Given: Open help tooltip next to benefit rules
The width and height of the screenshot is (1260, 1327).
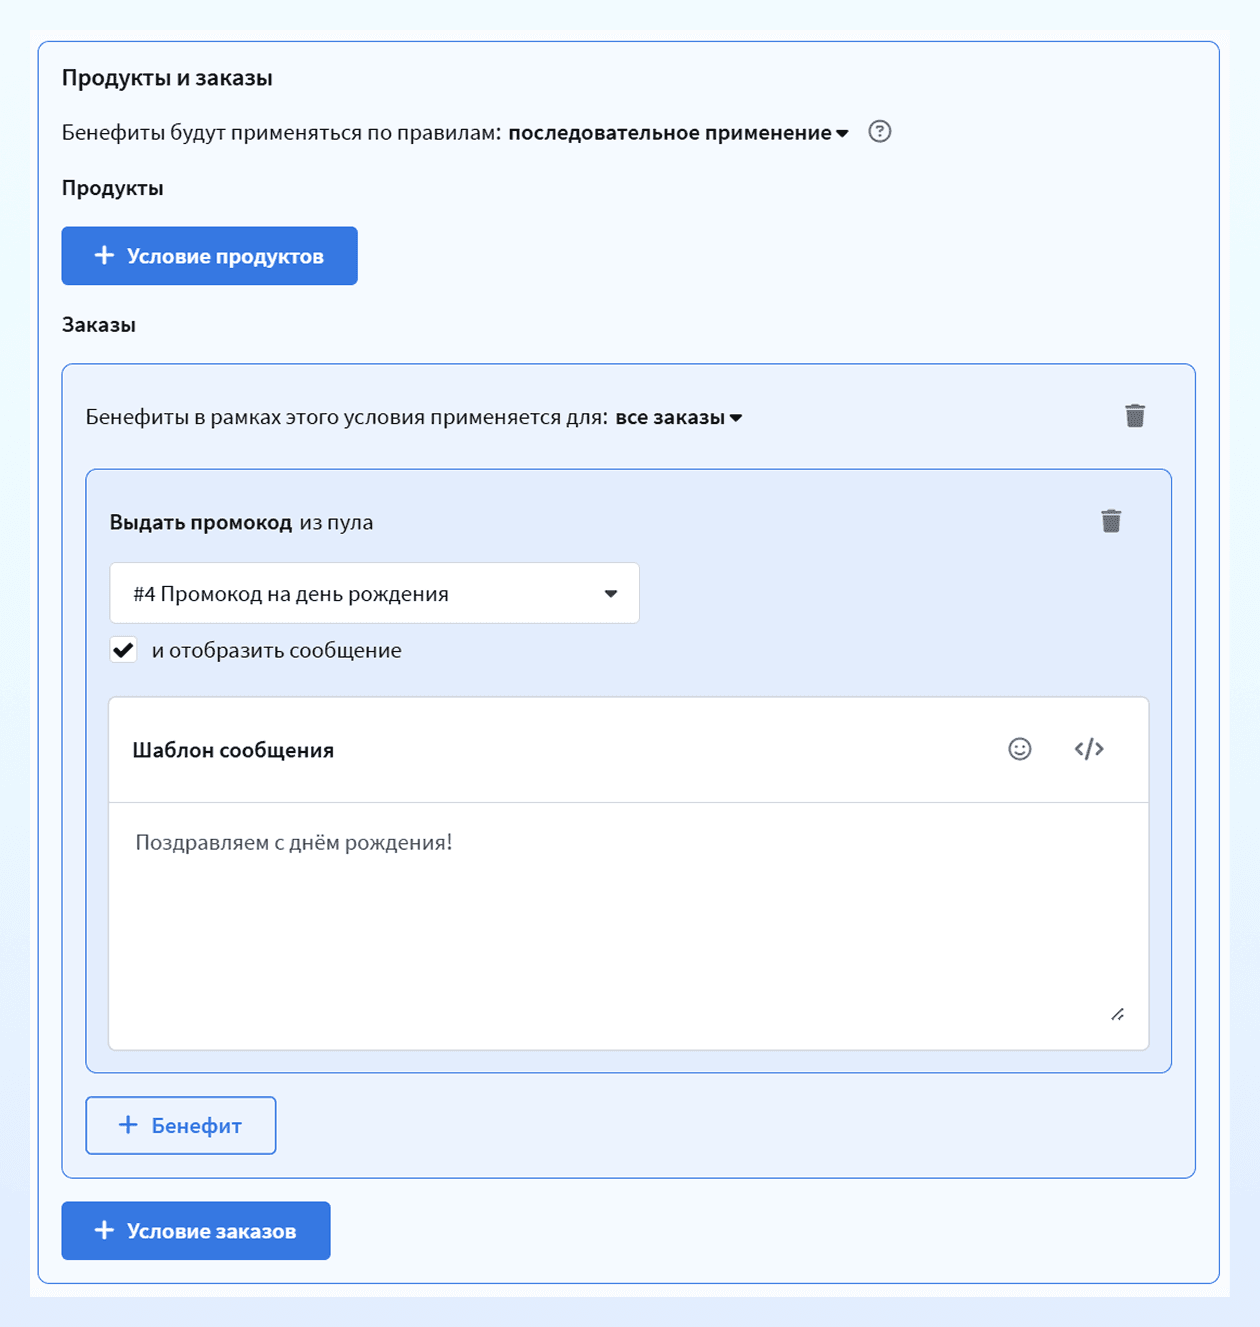Looking at the screenshot, I should (879, 132).
